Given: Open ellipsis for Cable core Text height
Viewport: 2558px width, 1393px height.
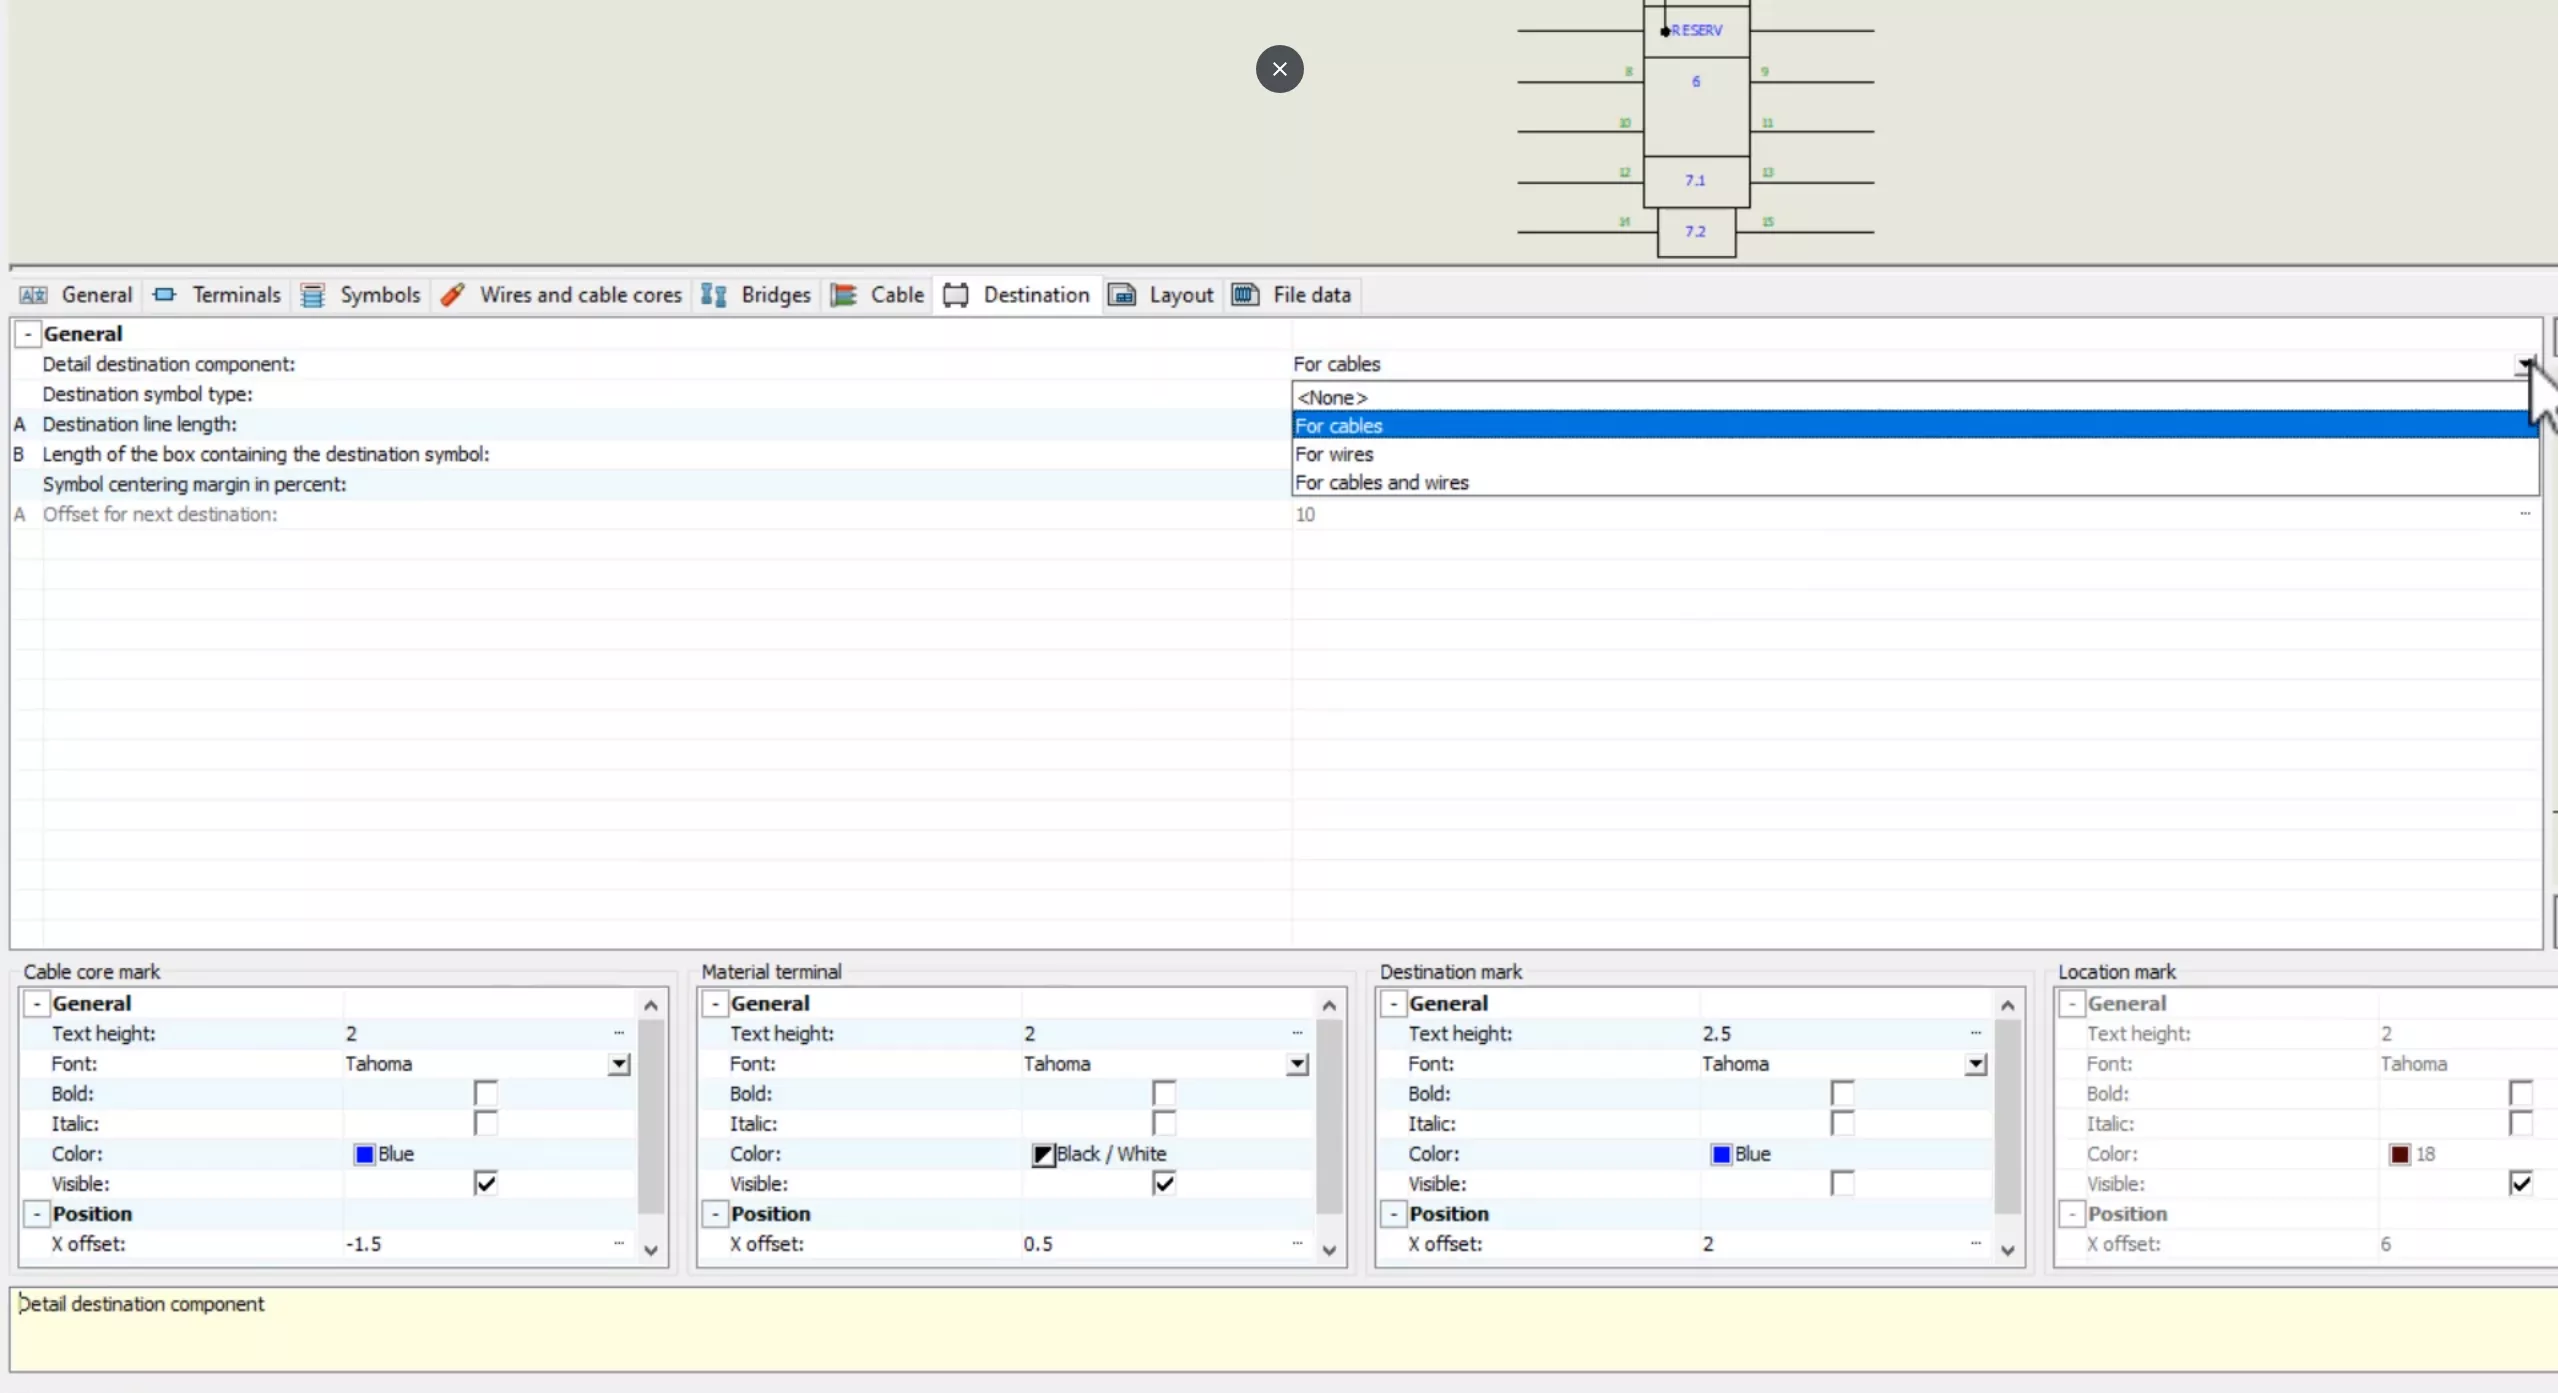Looking at the screenshot, I should tap(619, 1033).
